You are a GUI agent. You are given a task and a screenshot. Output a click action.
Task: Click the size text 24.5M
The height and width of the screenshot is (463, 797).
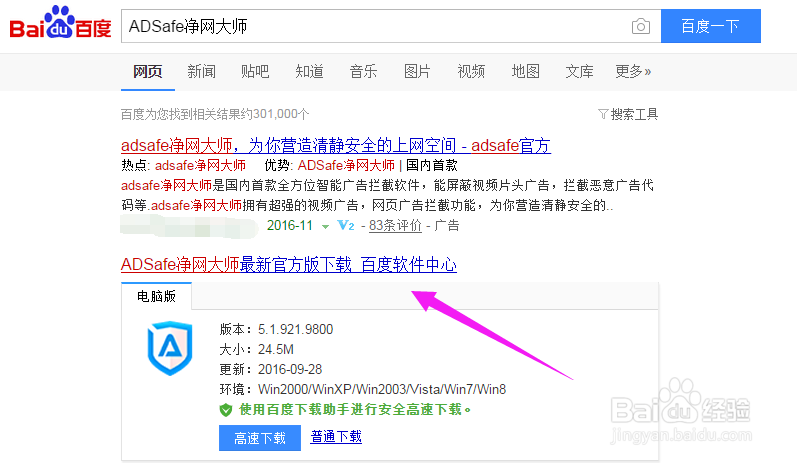(275, 350)
